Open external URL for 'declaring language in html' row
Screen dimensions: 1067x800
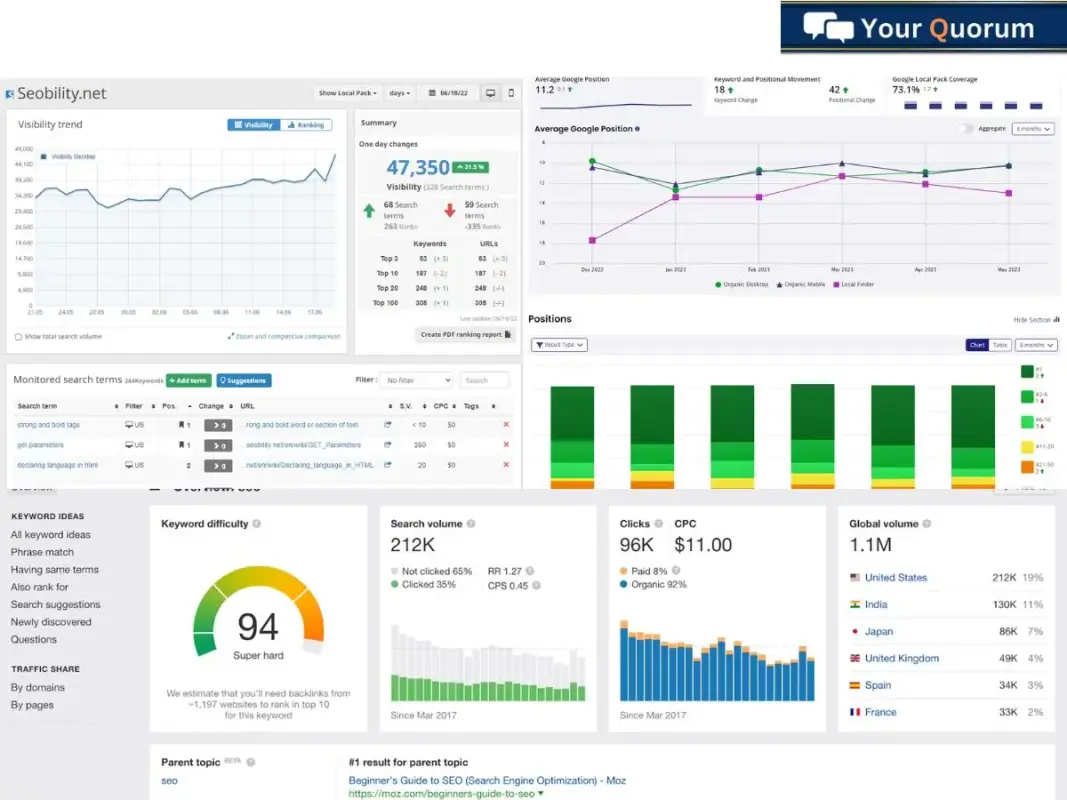pyautogui.click(x=387, y=465)
